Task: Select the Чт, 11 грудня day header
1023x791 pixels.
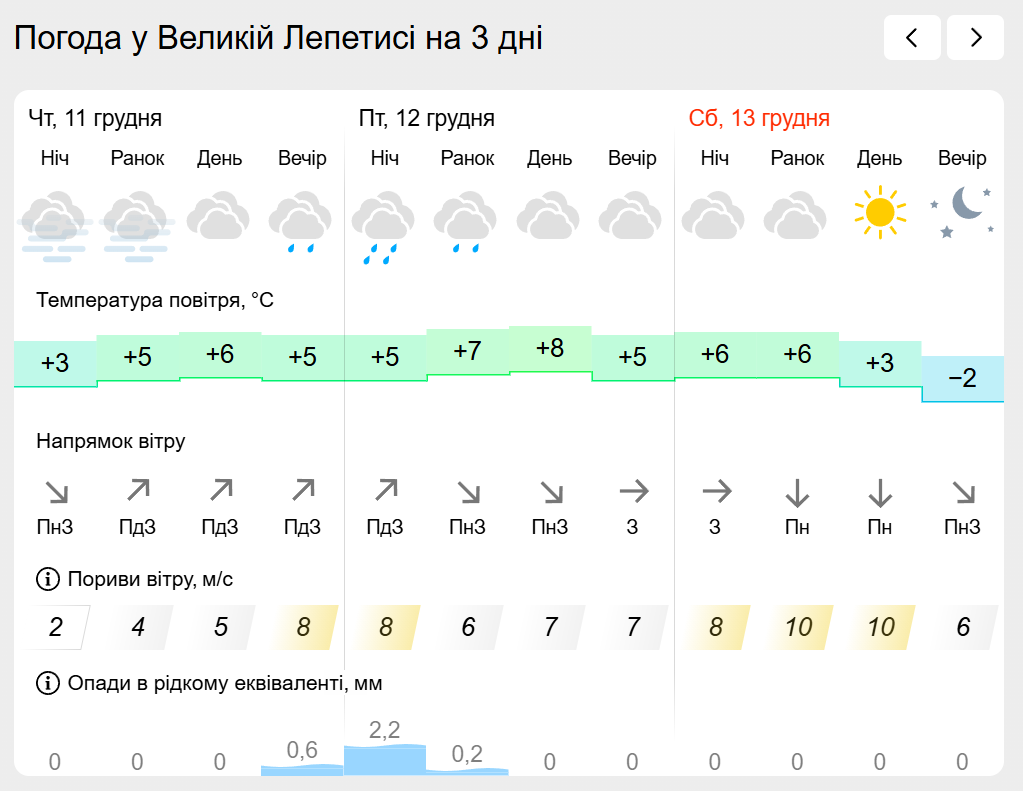Action: click(x=95, y=119)
